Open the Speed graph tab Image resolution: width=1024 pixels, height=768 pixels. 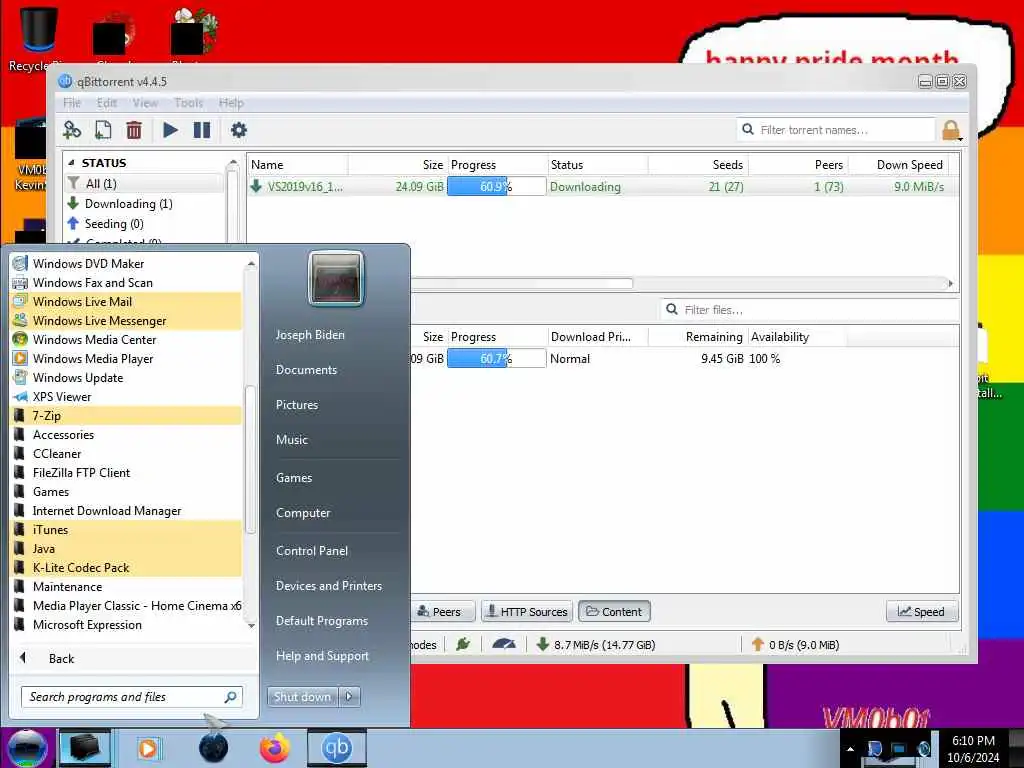click(x=921, y=612)
